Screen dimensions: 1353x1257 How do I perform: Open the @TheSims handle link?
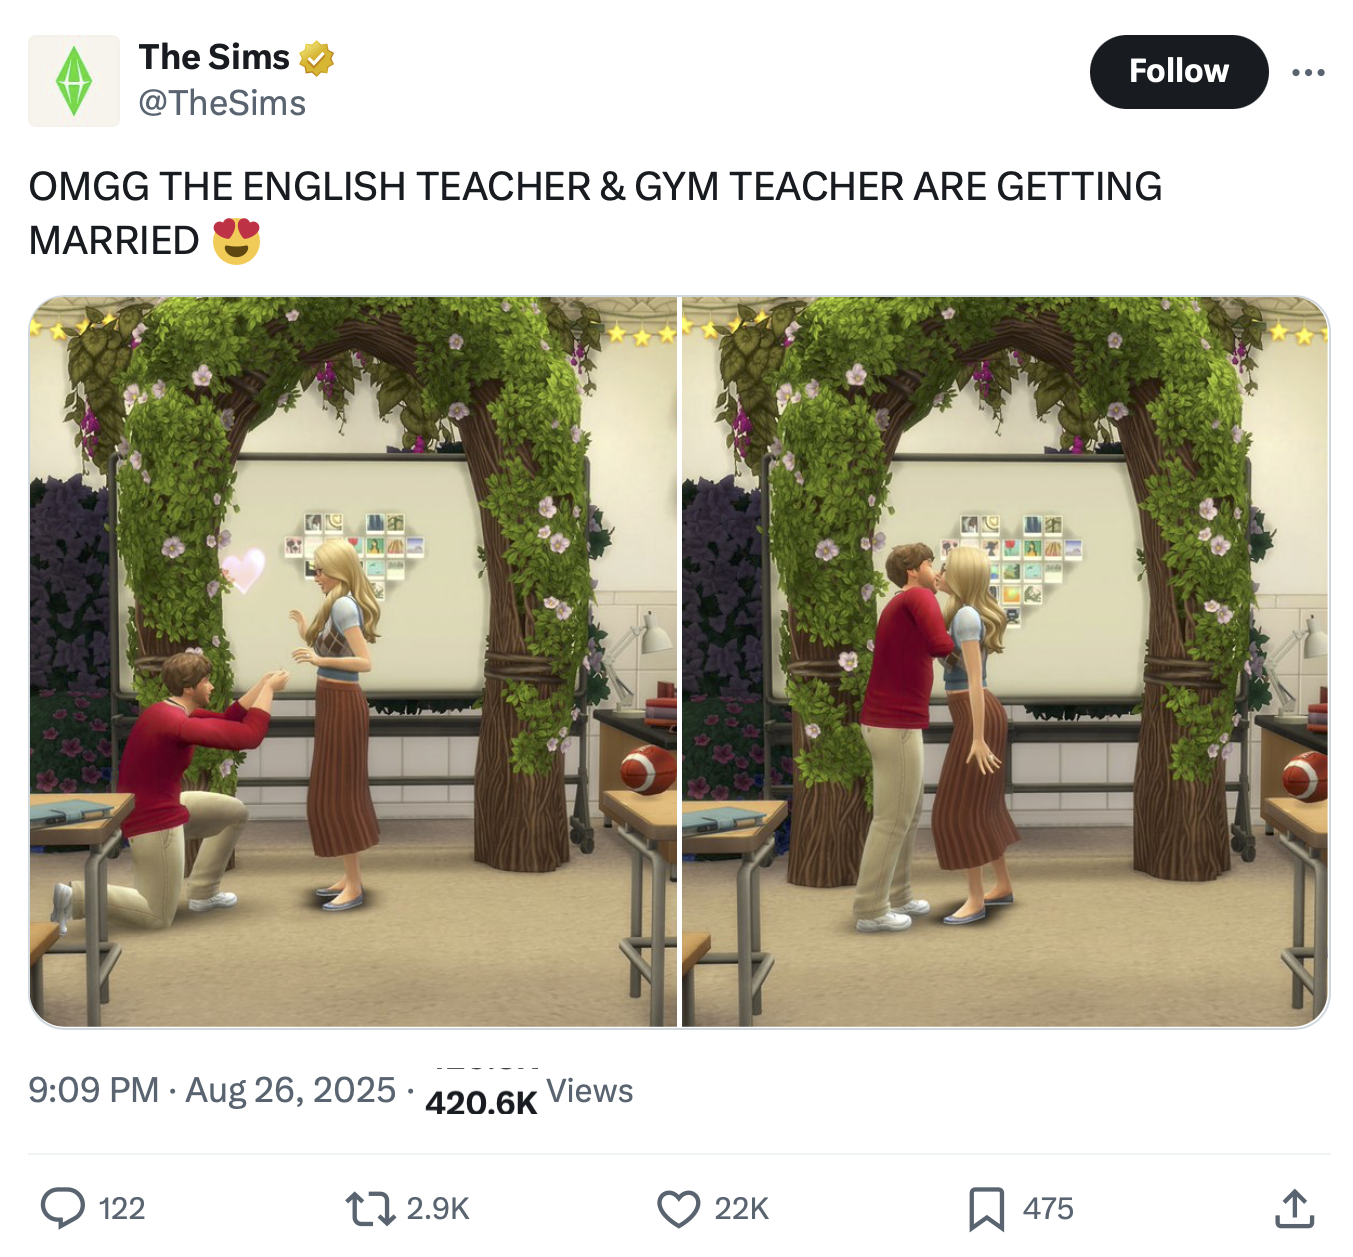[222, 103]
